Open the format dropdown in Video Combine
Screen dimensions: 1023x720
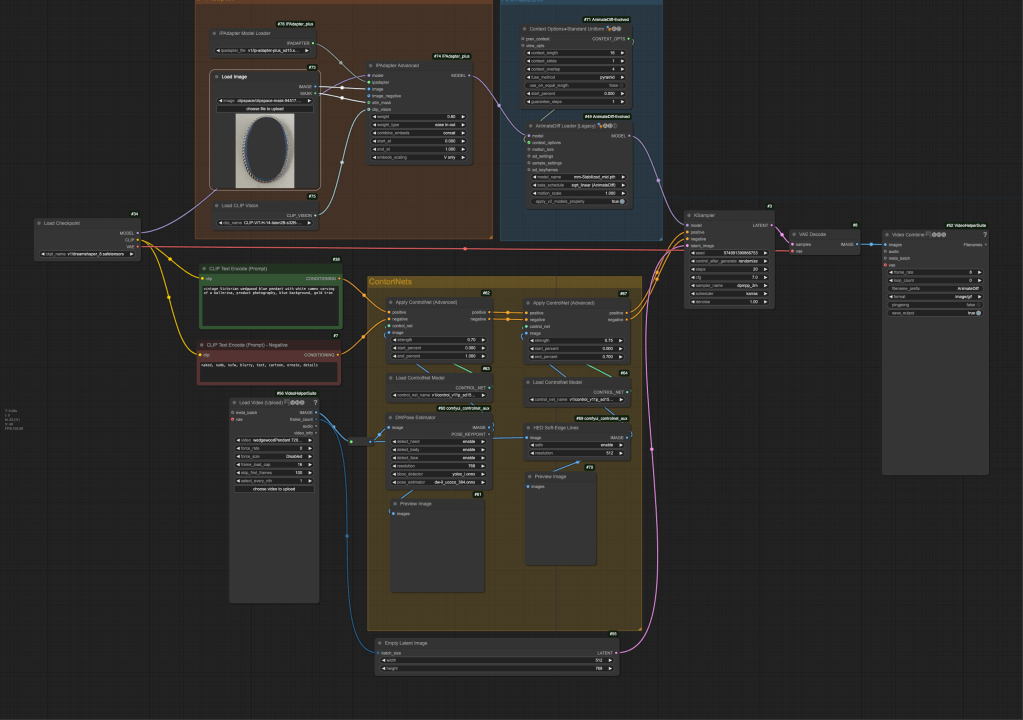937,296
